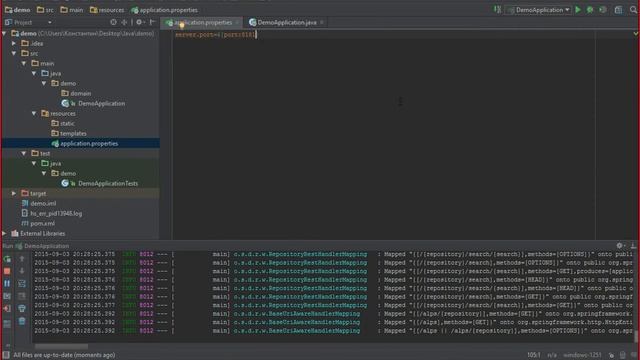Open the Project Structure icon in top toolbar

(x=618, y=10)
